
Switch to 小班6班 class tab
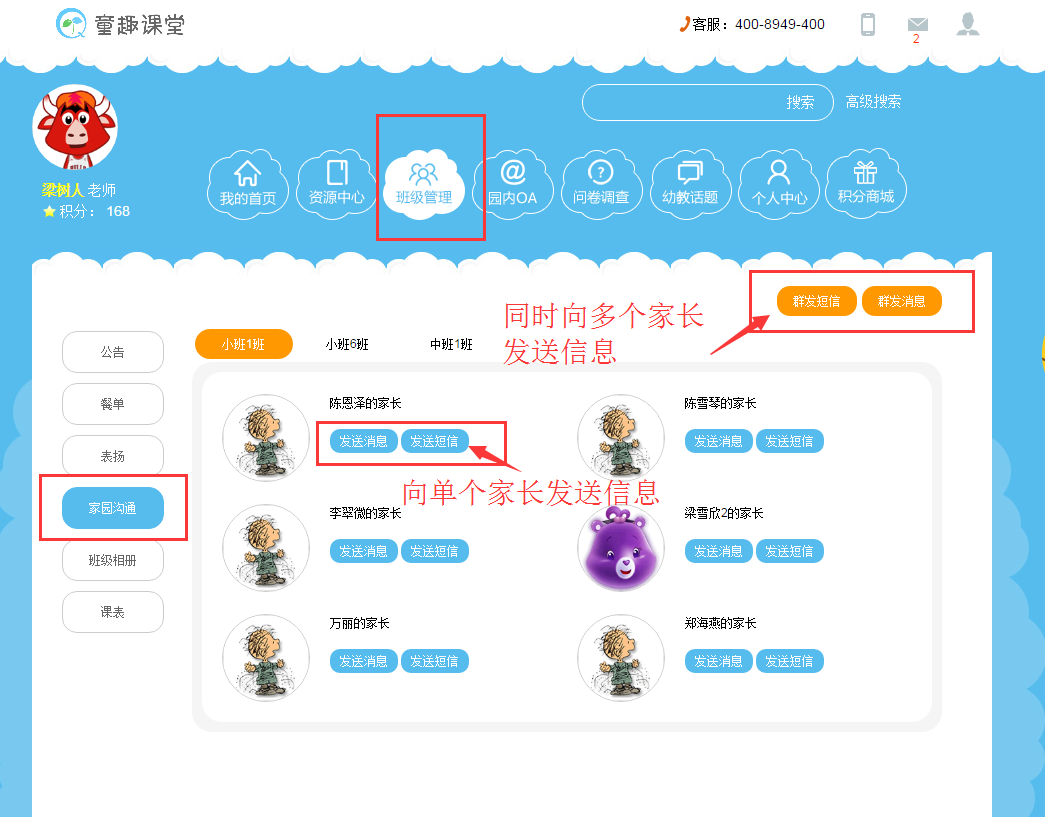[x=347, y=344]
